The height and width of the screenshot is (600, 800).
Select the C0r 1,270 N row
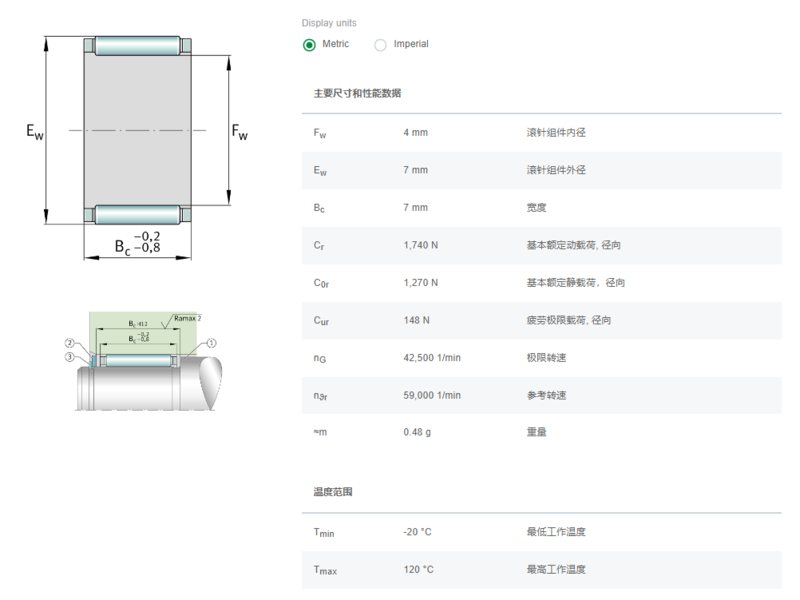pyautogui.click(x=541, y=283)
